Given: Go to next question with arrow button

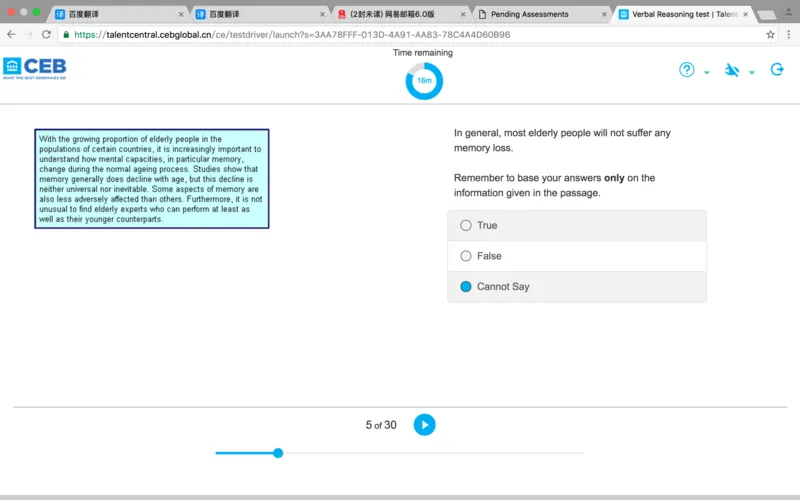Looking at the screenshot, I should click(424, 425).
